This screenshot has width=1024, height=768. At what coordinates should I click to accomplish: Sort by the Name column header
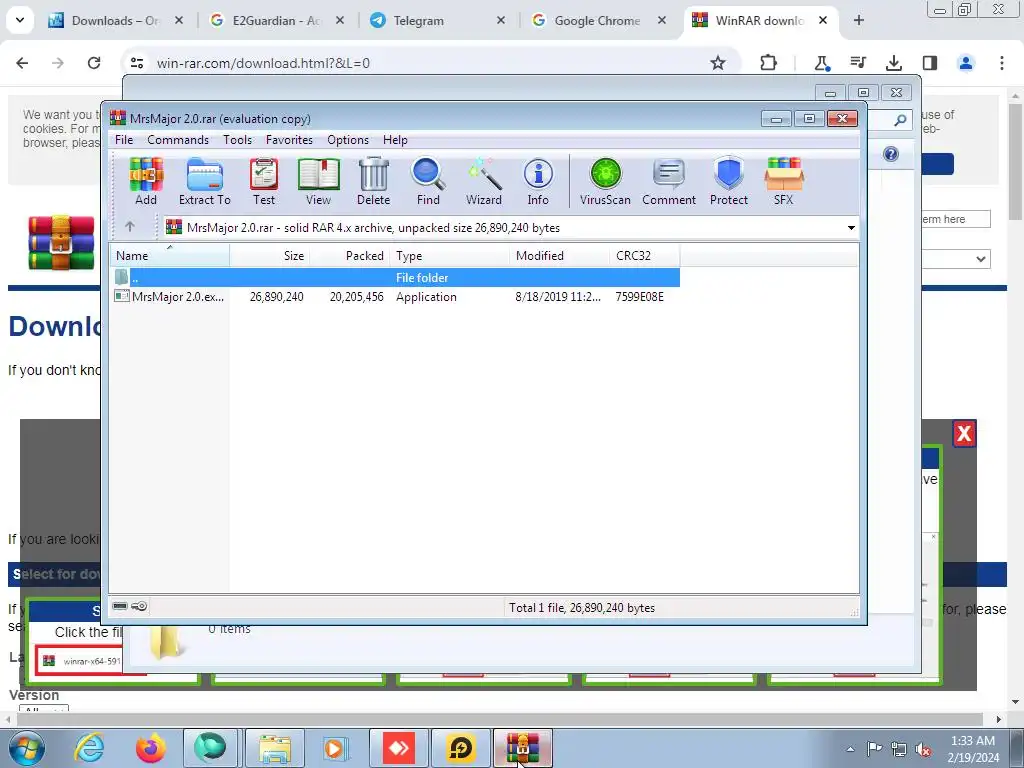(169, 255)
